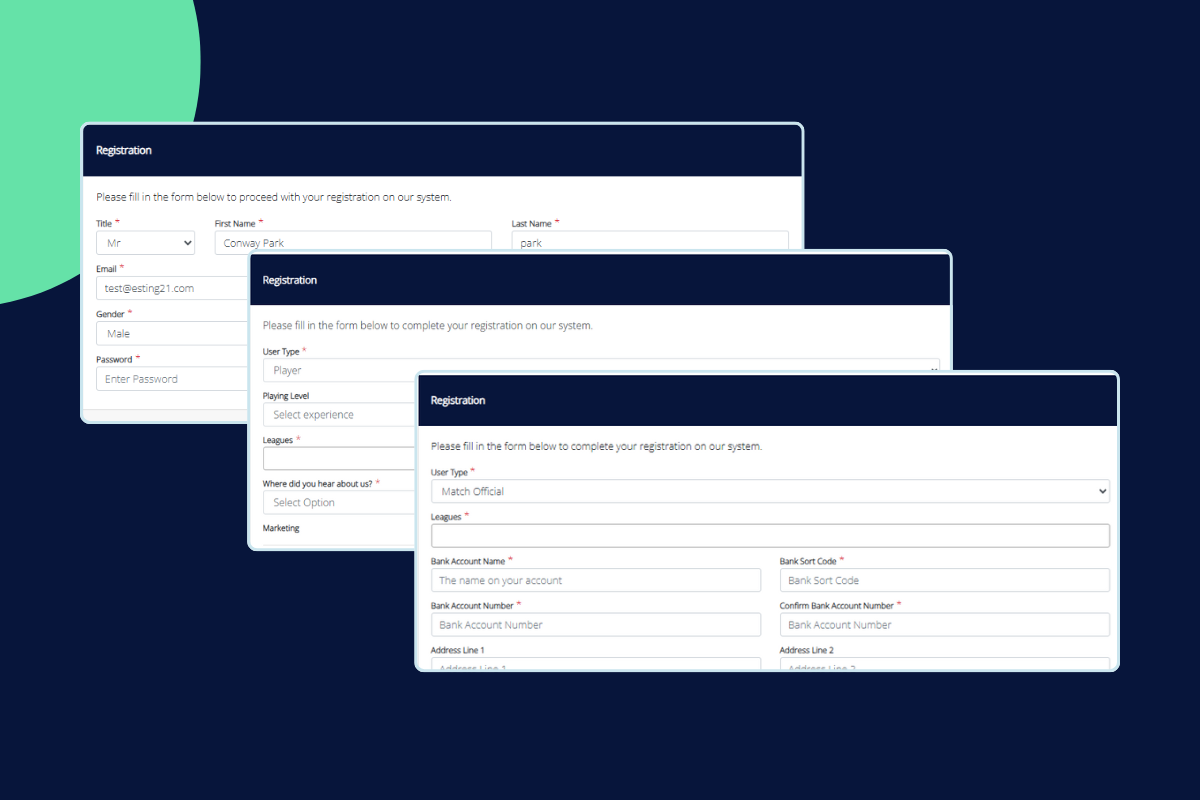Open the User Type dropdown showing Player
The height and width of the screenshot is (800, 1200).
[601, 369]
